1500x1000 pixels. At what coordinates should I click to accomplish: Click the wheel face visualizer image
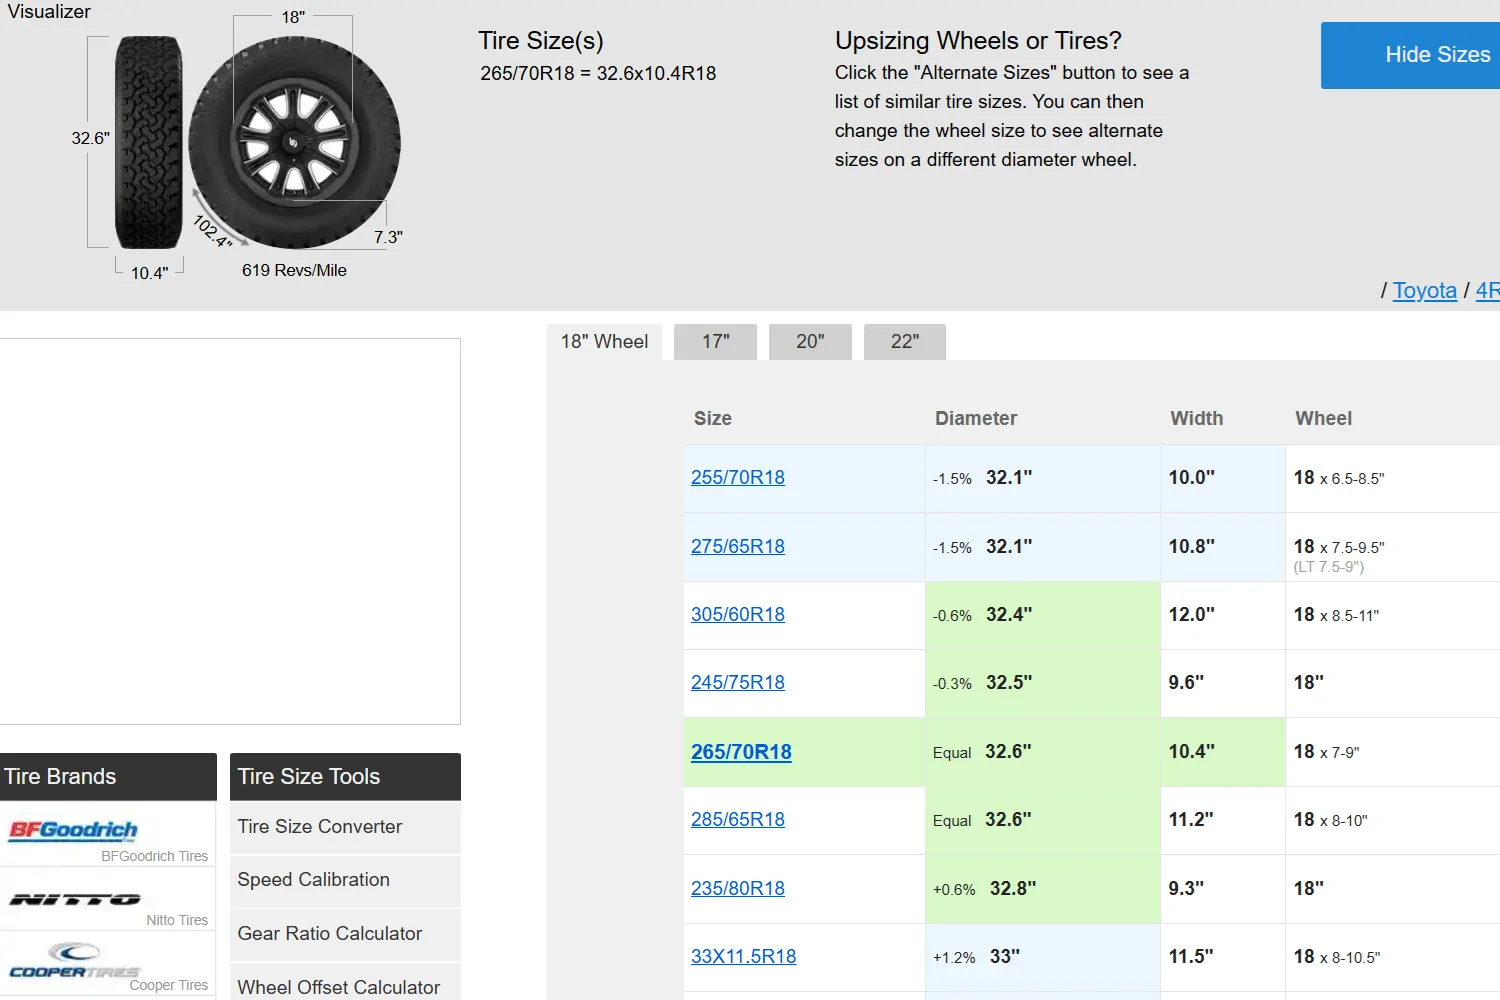coord(294,143)
